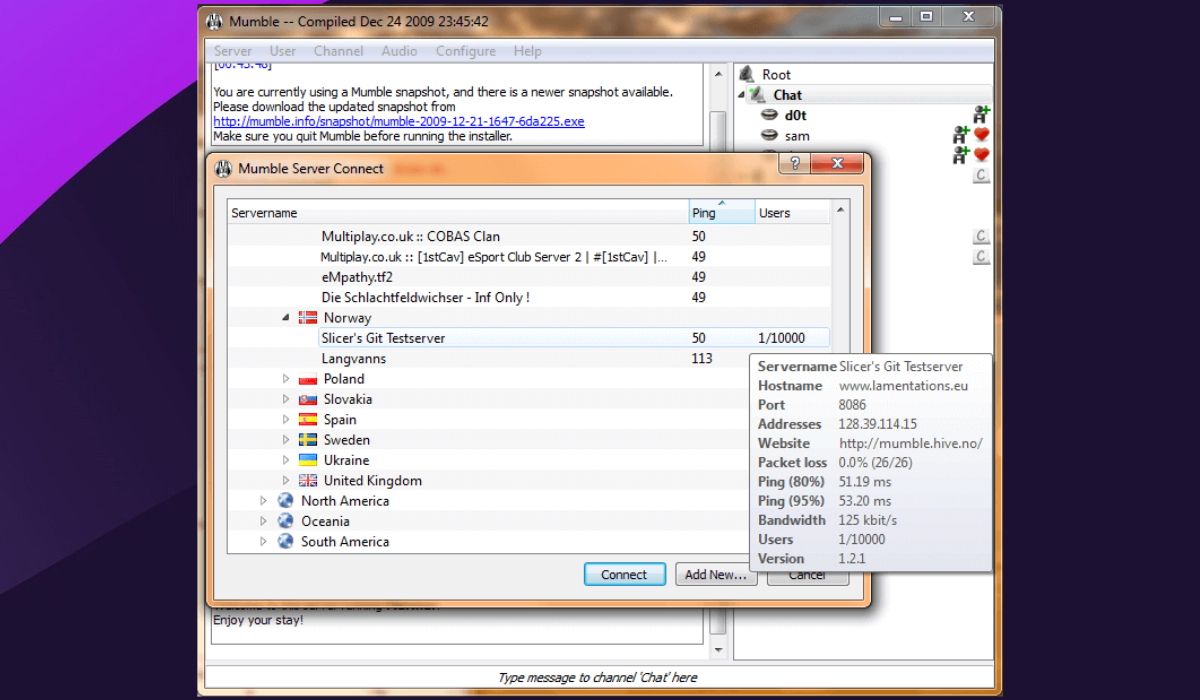Click the Connect button
The height and width of the screenshot is (700, 1200).
[624, 575]
